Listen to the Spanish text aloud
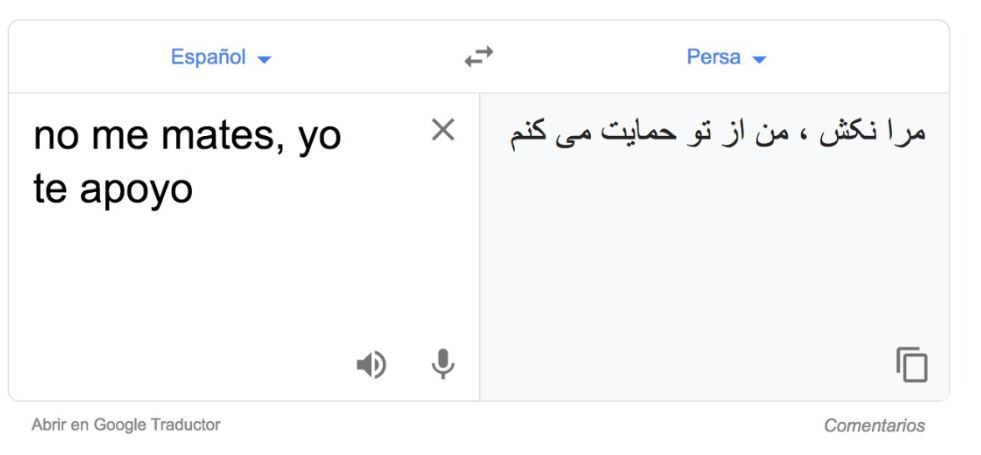The width and height of the screenshot is (981, 455). pyautogui.click(x=371, y=365)
